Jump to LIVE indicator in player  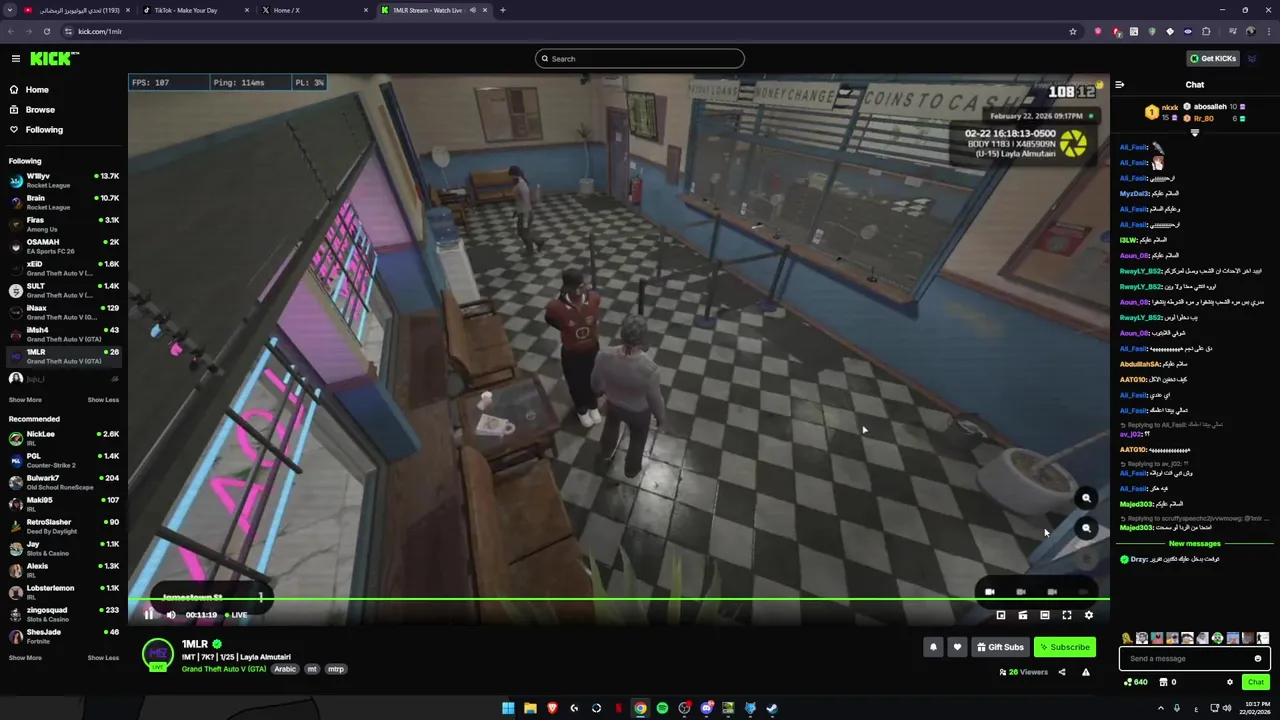pyautogui.click(x=235, y=615)
